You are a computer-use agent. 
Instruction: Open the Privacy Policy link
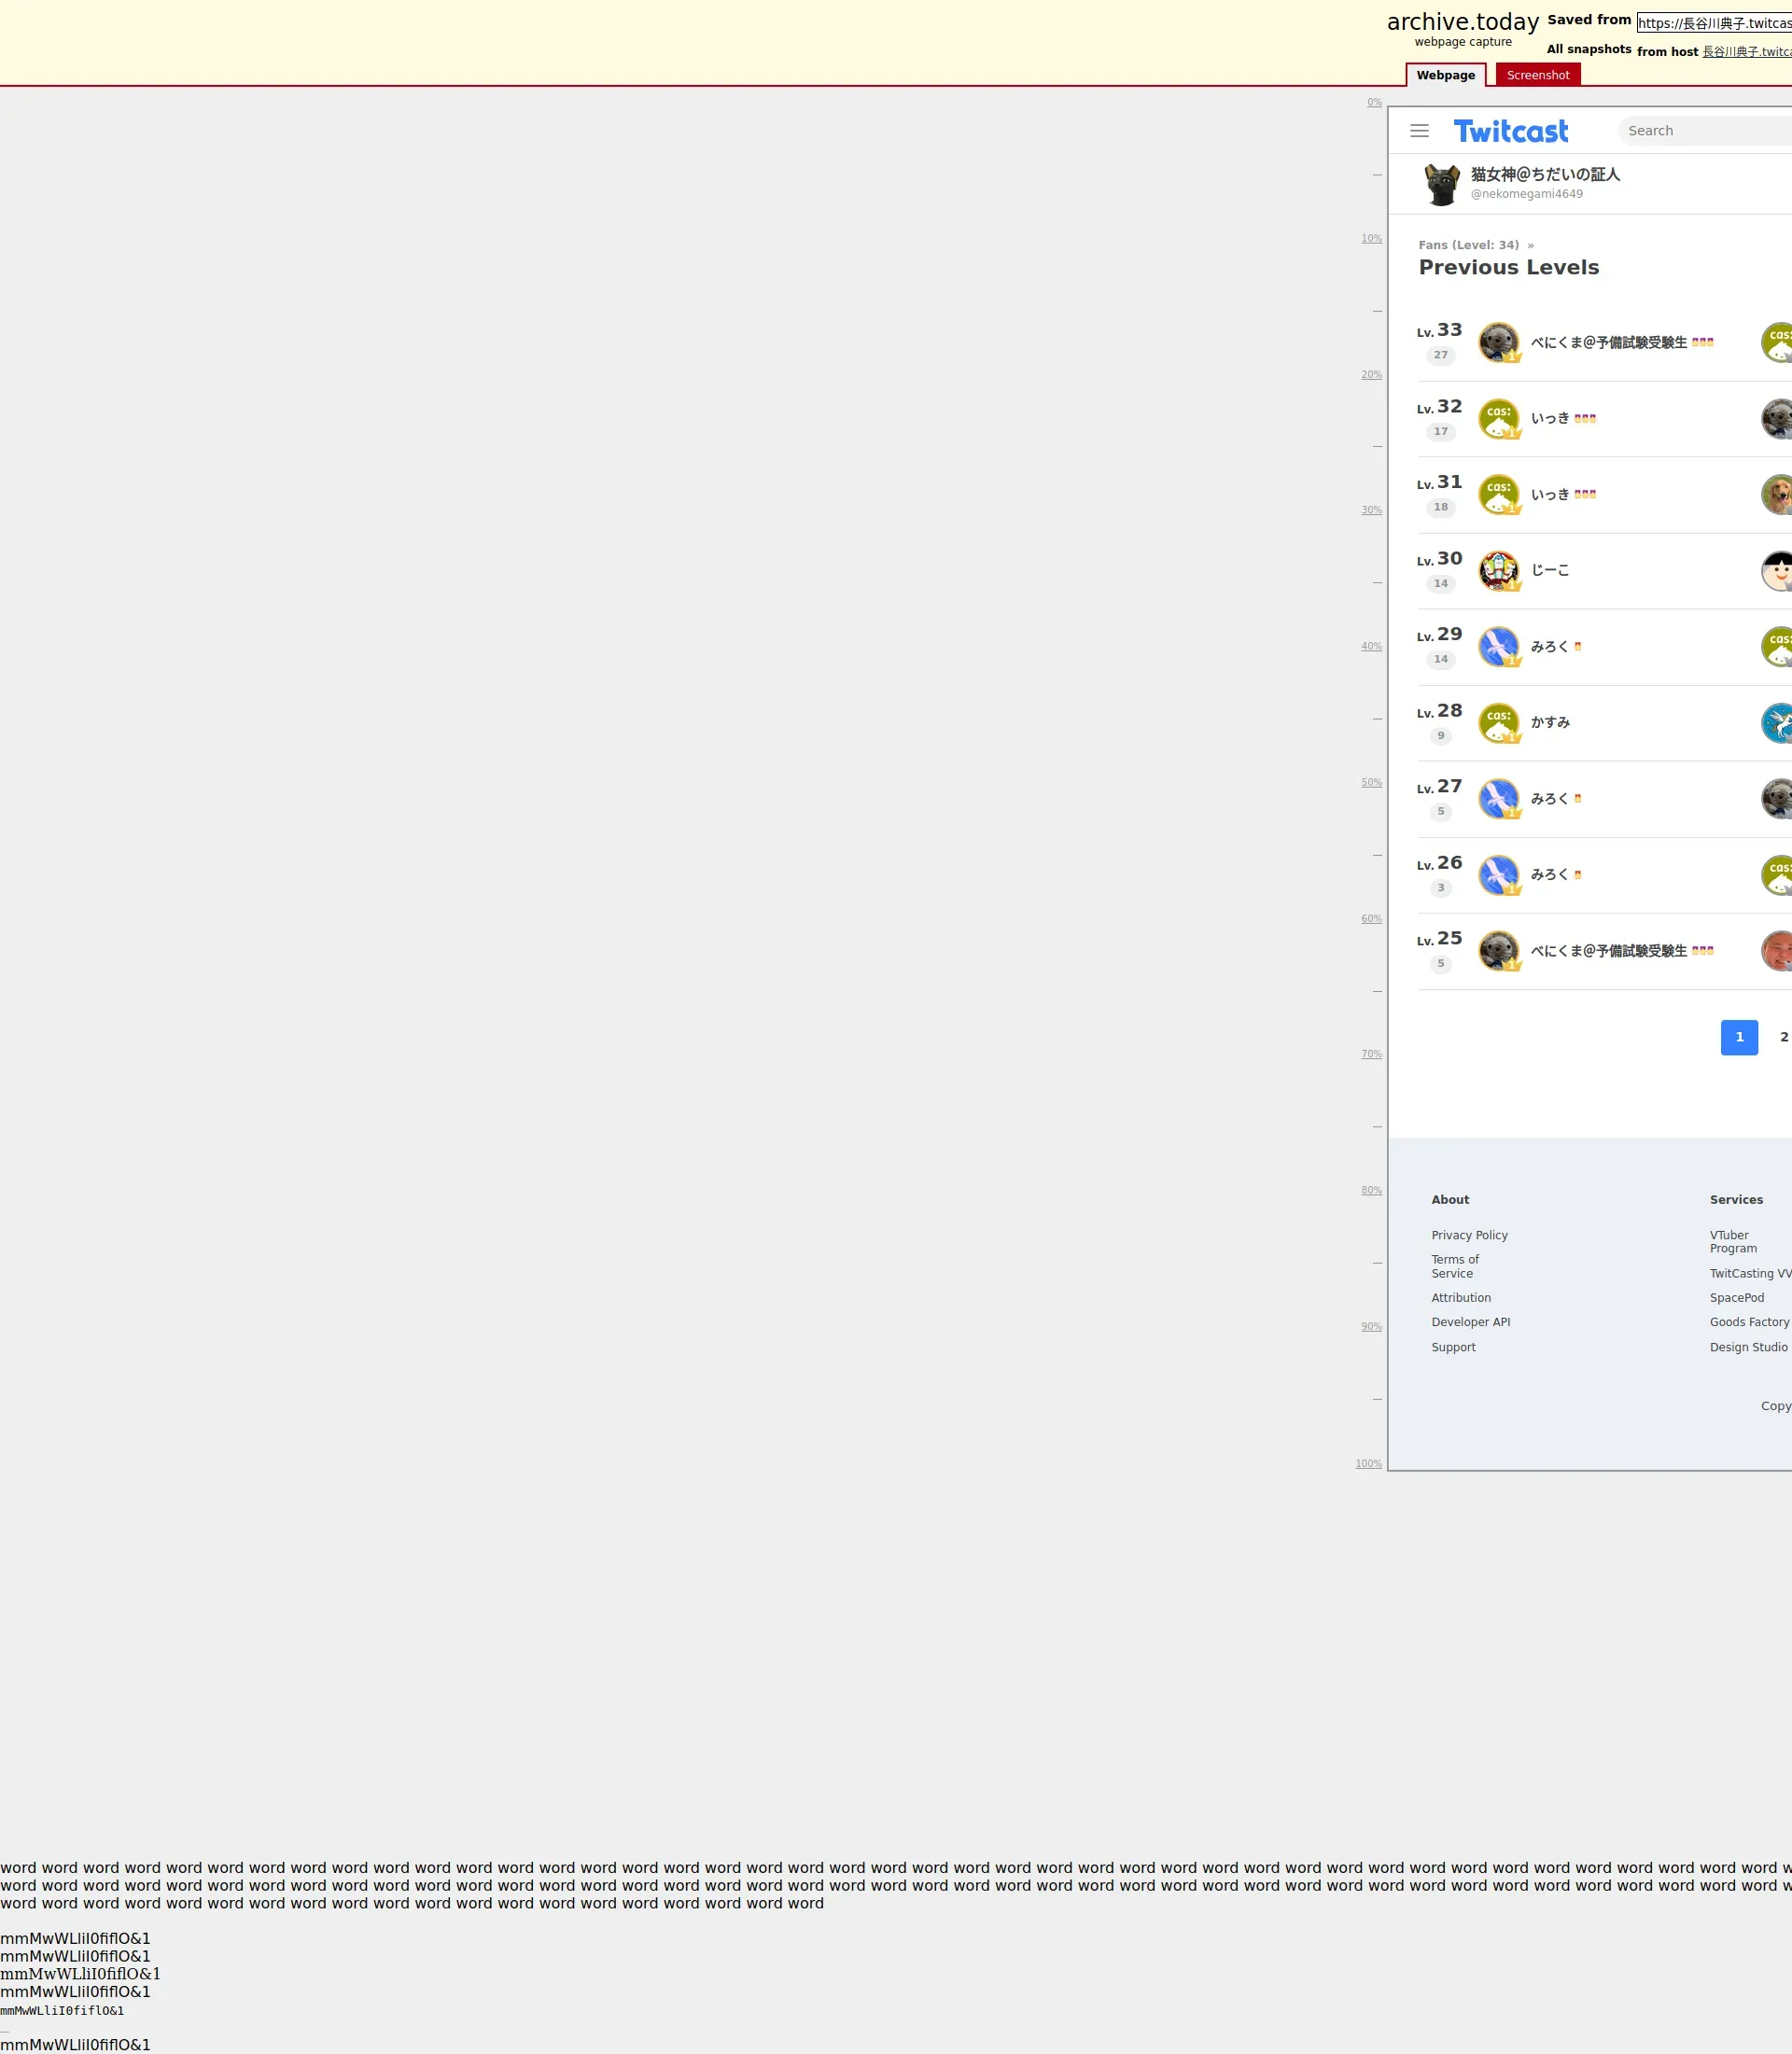1469,1235
